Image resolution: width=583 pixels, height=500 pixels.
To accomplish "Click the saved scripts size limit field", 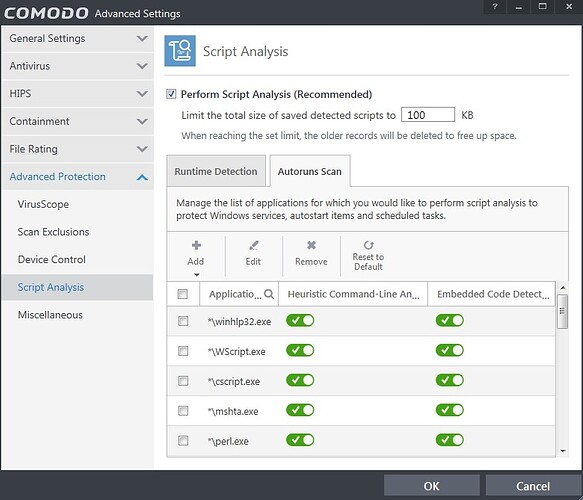I will 428,115.
